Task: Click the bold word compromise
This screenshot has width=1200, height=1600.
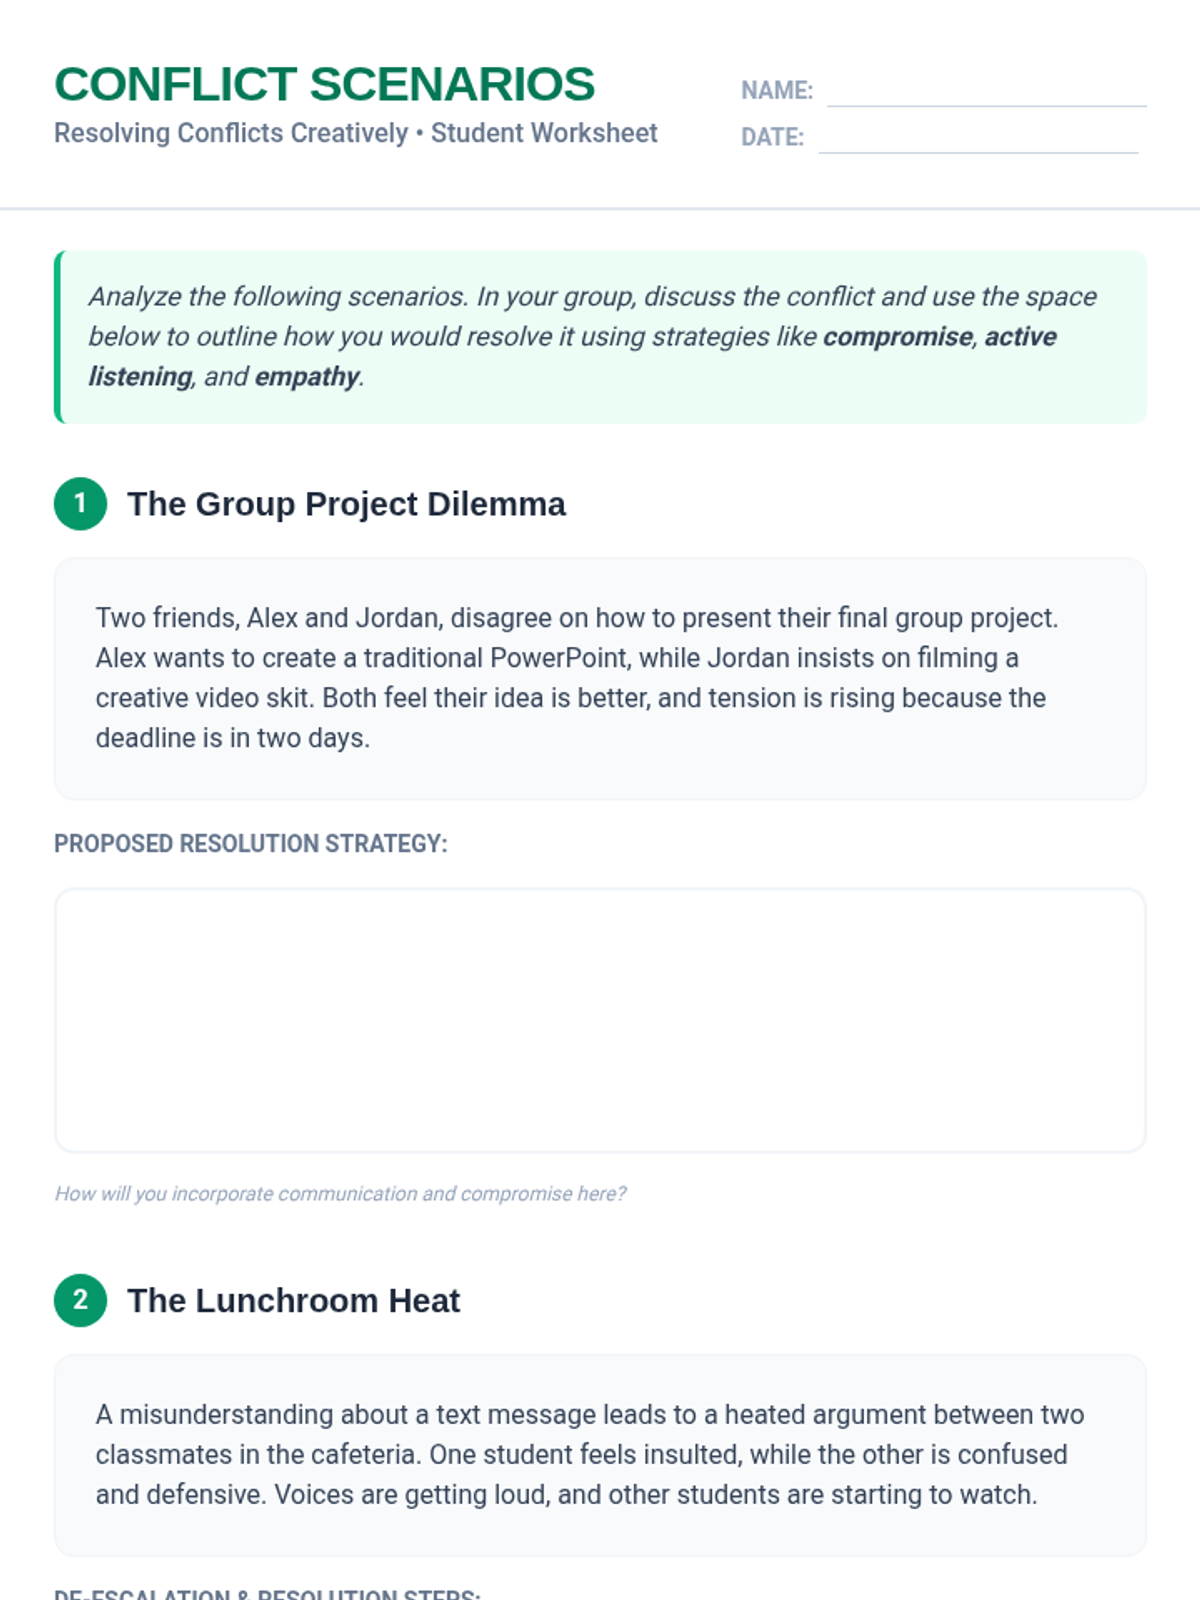Action: [897, 337]
